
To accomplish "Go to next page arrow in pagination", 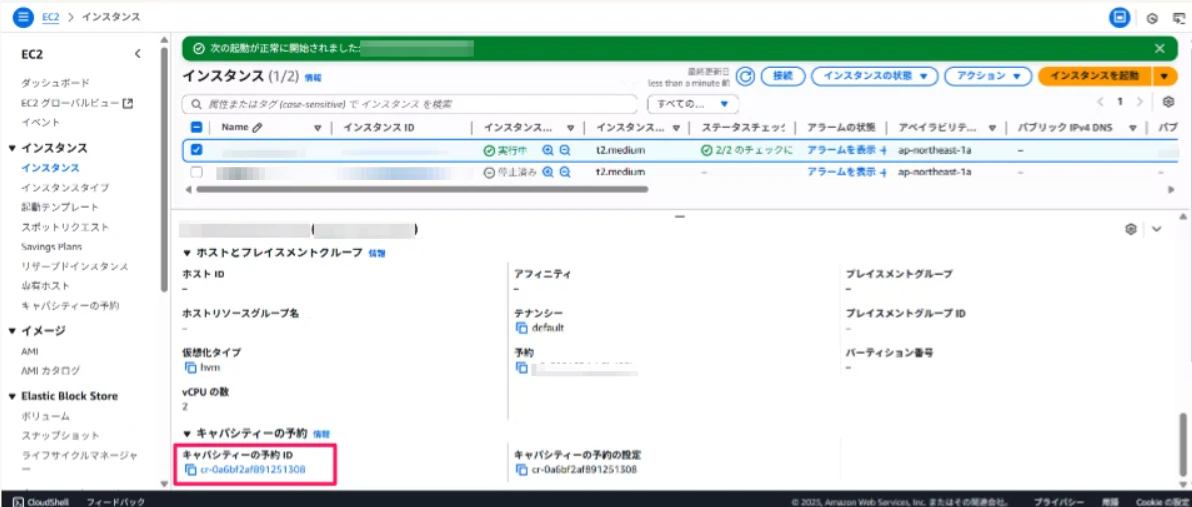I will coord(1139,101).
